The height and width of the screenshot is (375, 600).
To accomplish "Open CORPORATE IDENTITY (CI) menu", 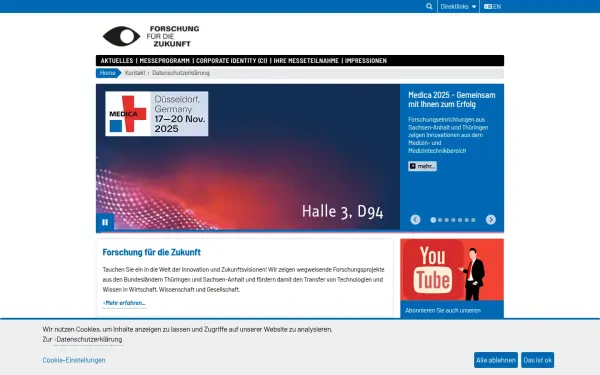I will coord(232,60).
